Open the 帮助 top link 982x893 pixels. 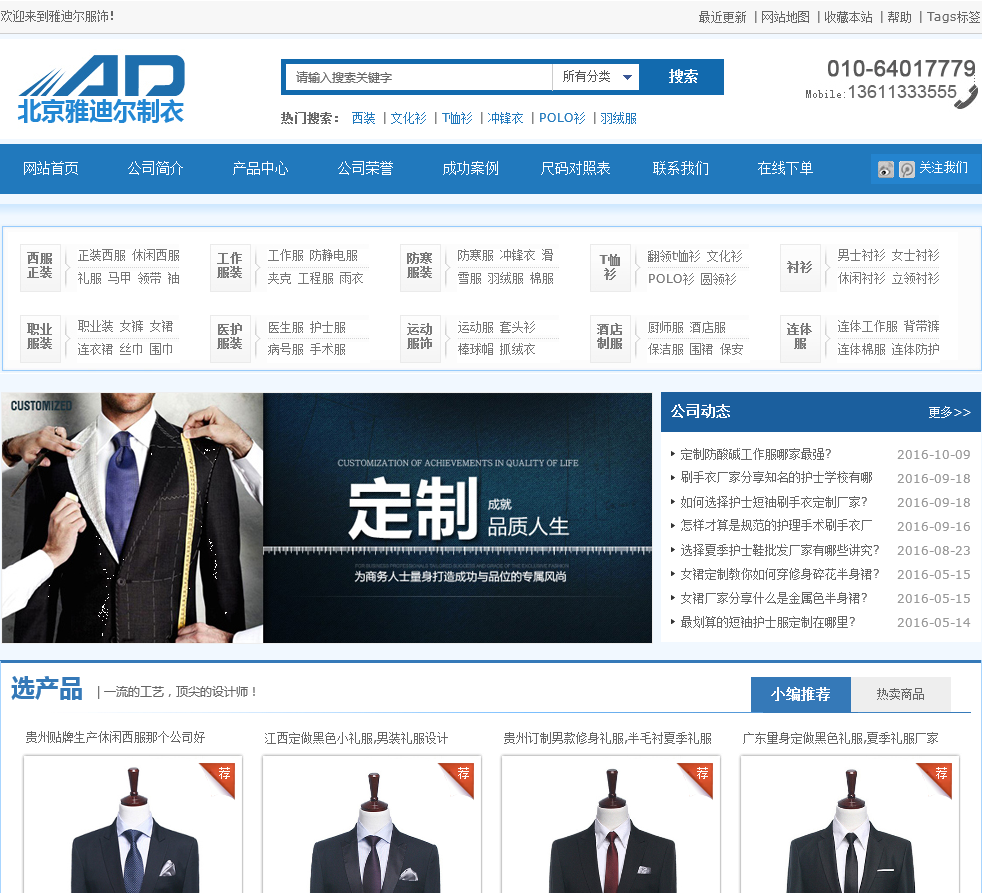coord(899,18)
